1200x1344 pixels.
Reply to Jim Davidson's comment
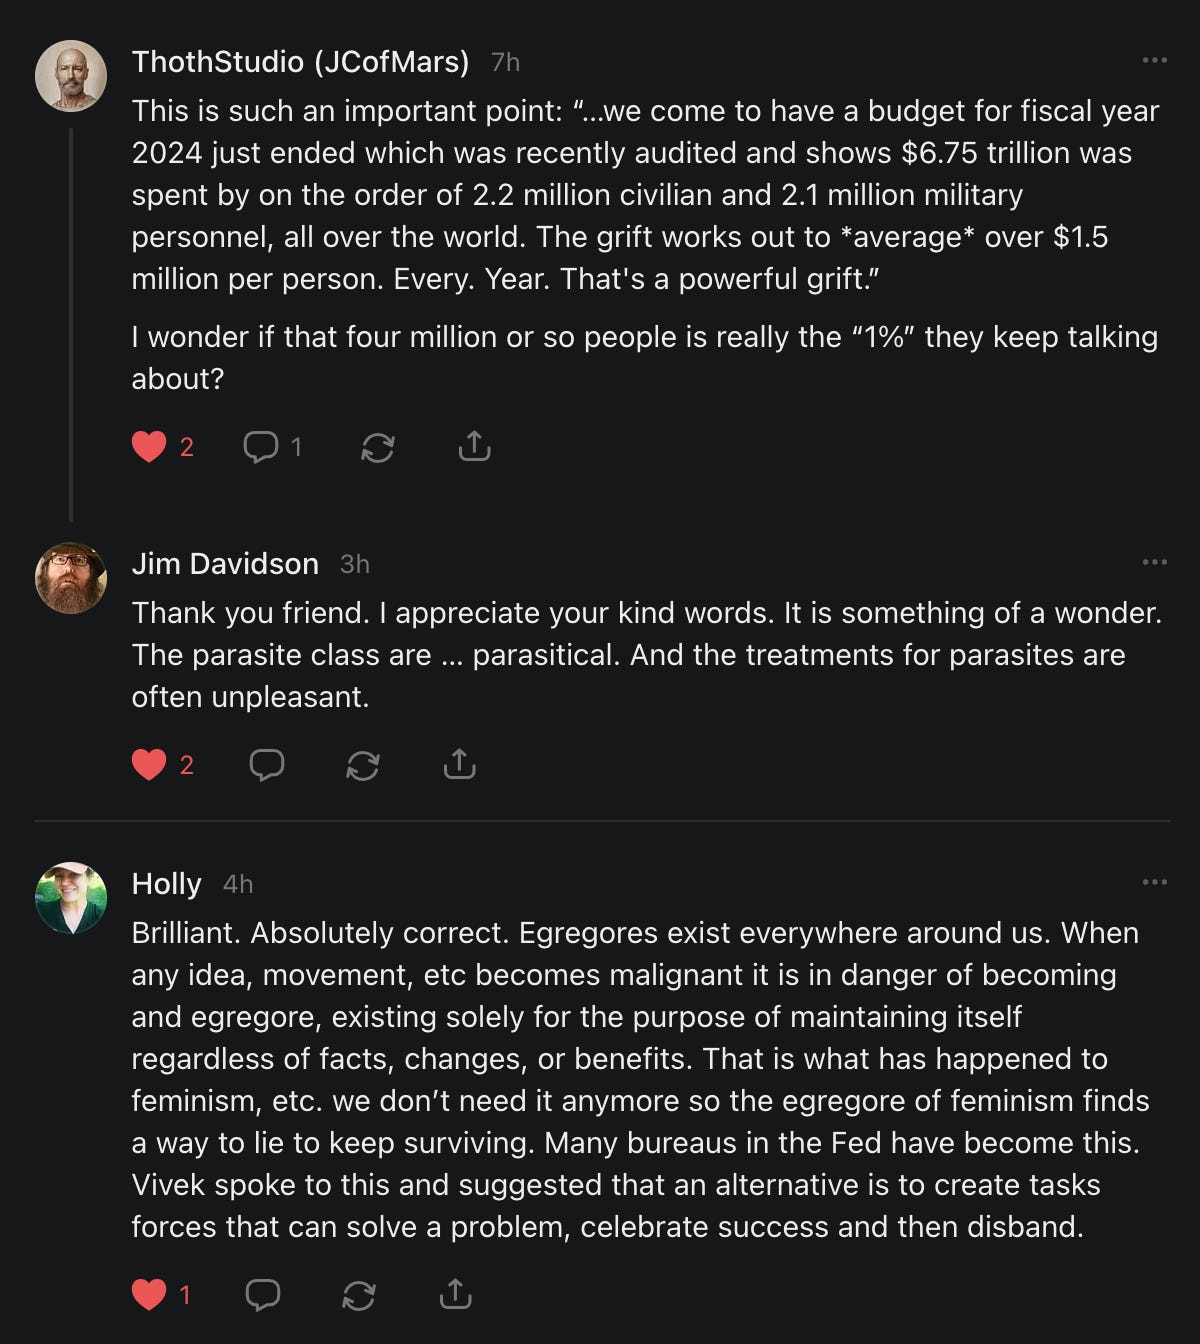click(x=266, y=765)
